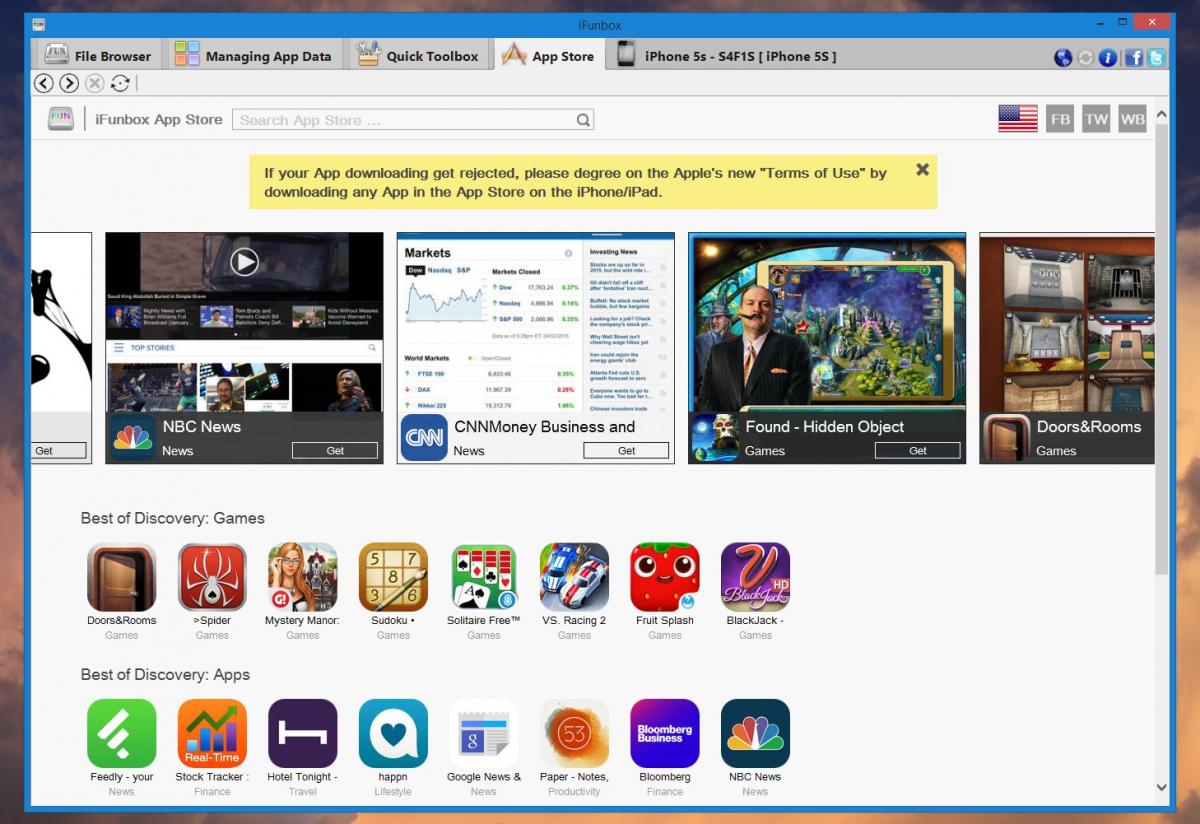This screenshot has width=1200, height=824.
Task: Open Found - Hidden Object banner image
Action: pyautogui.click(x=827, y=322)
